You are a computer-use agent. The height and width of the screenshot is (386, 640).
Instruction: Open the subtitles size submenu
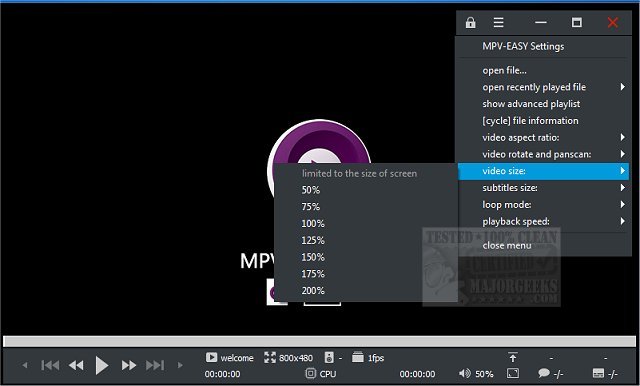point(543,188)
